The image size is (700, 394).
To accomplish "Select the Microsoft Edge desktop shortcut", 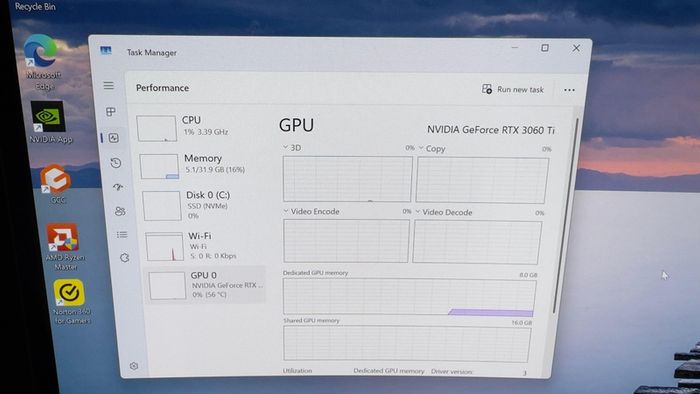I will click(42, 62).
